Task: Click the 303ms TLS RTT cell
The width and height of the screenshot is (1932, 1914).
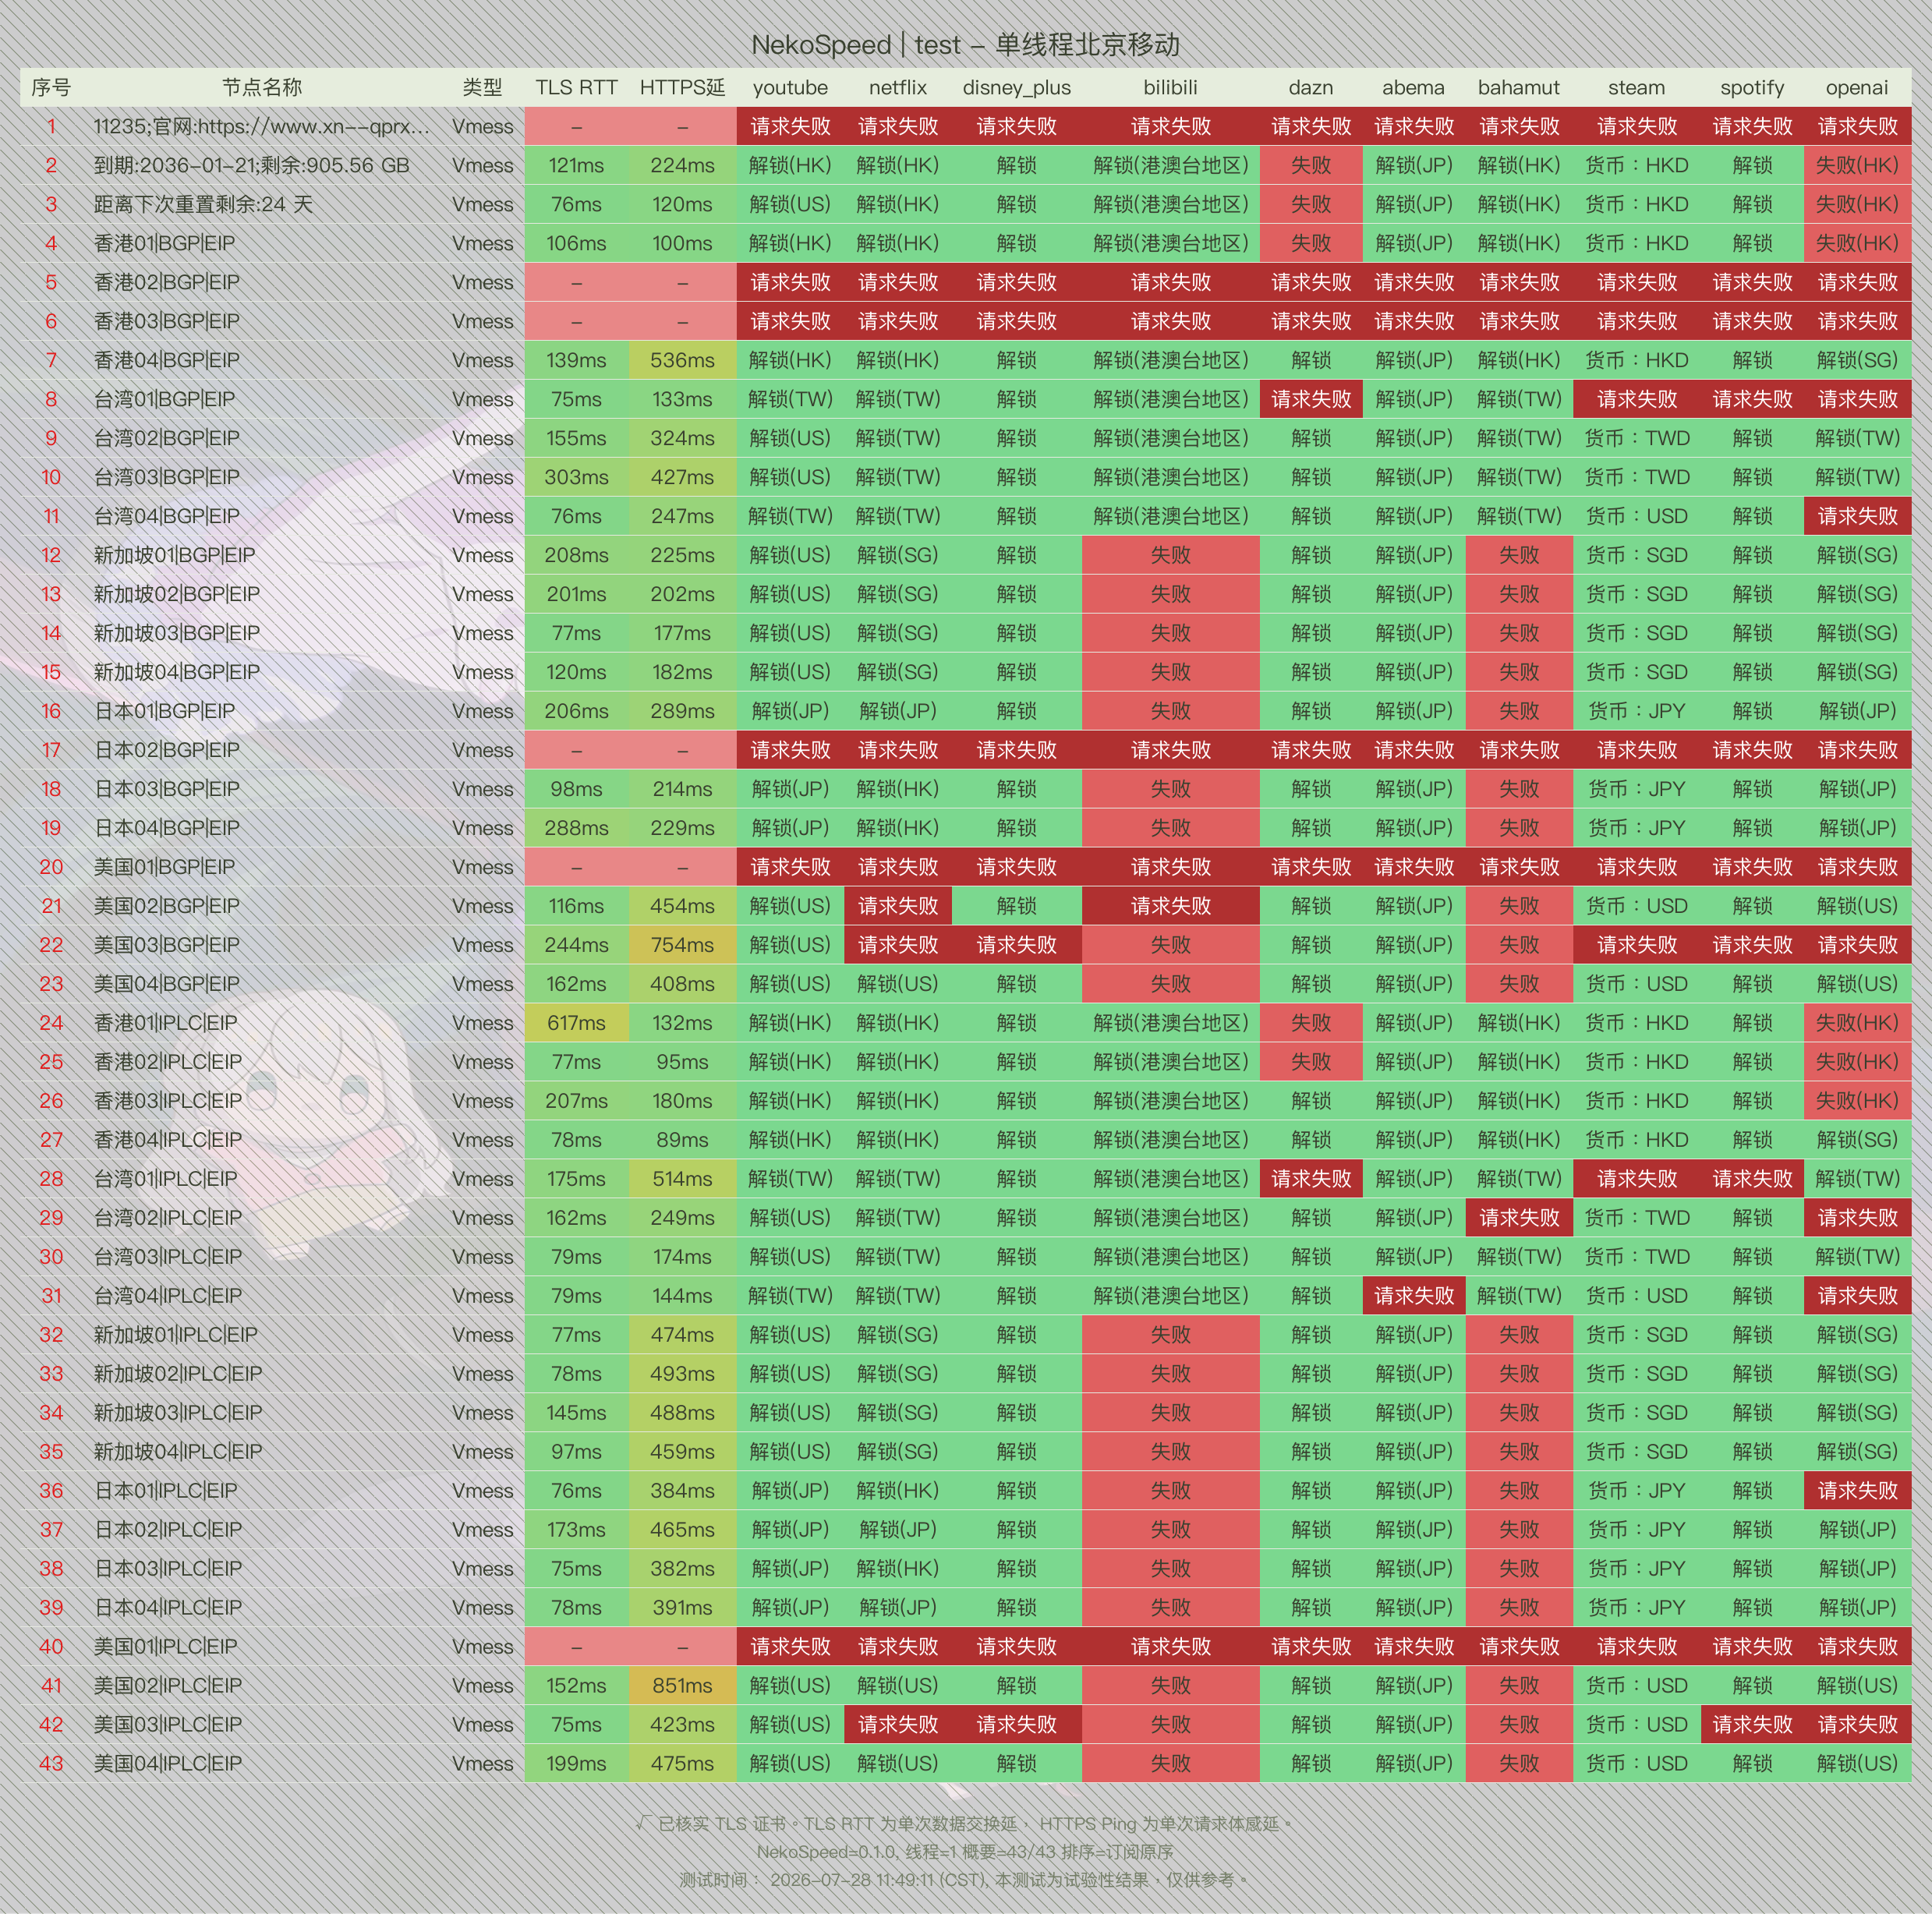Action: [x=577, y=477]
